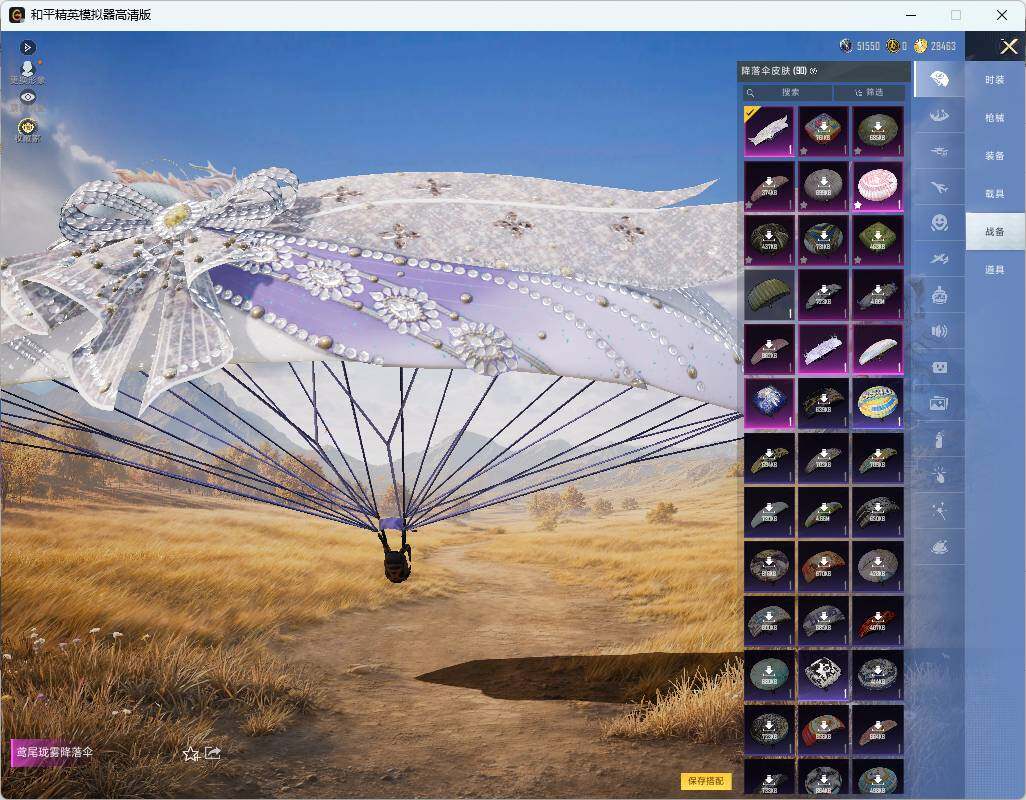Switch to the 枪械 tab
Image resolution: width=1026 pixels, height=800 pixels.
coord(995,118)
